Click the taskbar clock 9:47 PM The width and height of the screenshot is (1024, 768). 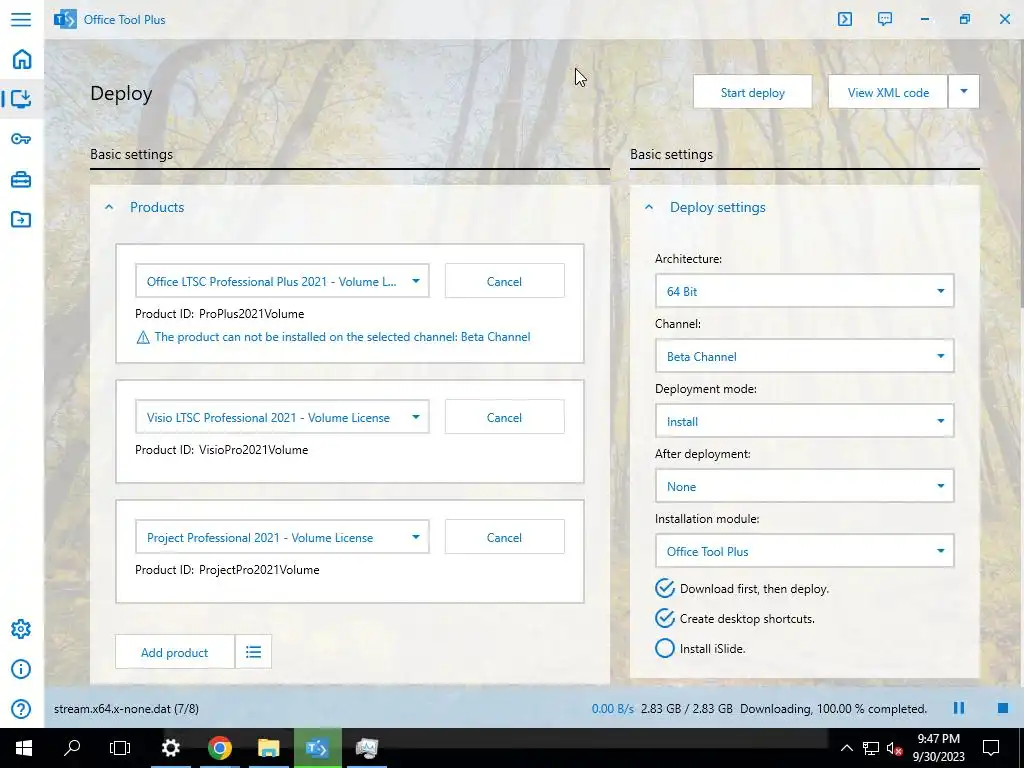tap(938, 748)
